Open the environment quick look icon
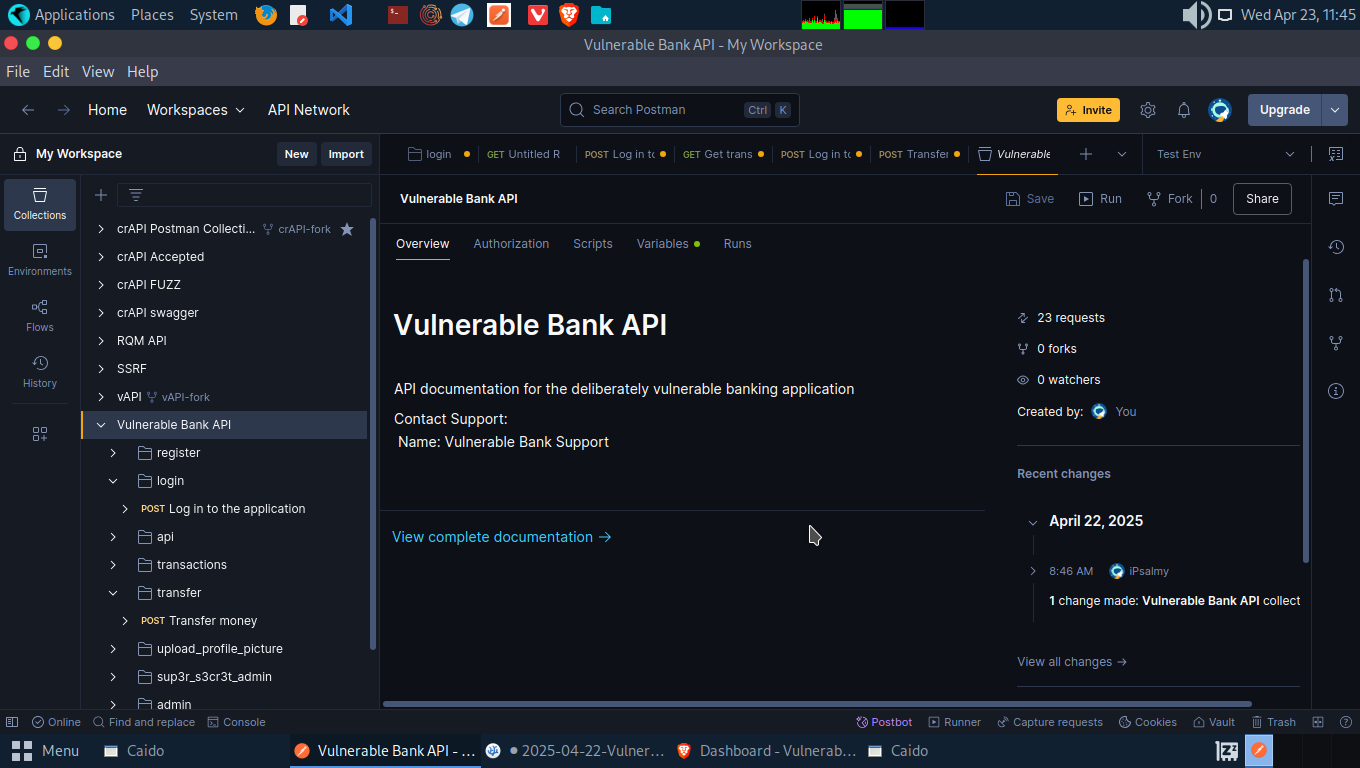The width and height of the screenshot is (1360, 768). pyautogui.click(x=1336, y=154)
